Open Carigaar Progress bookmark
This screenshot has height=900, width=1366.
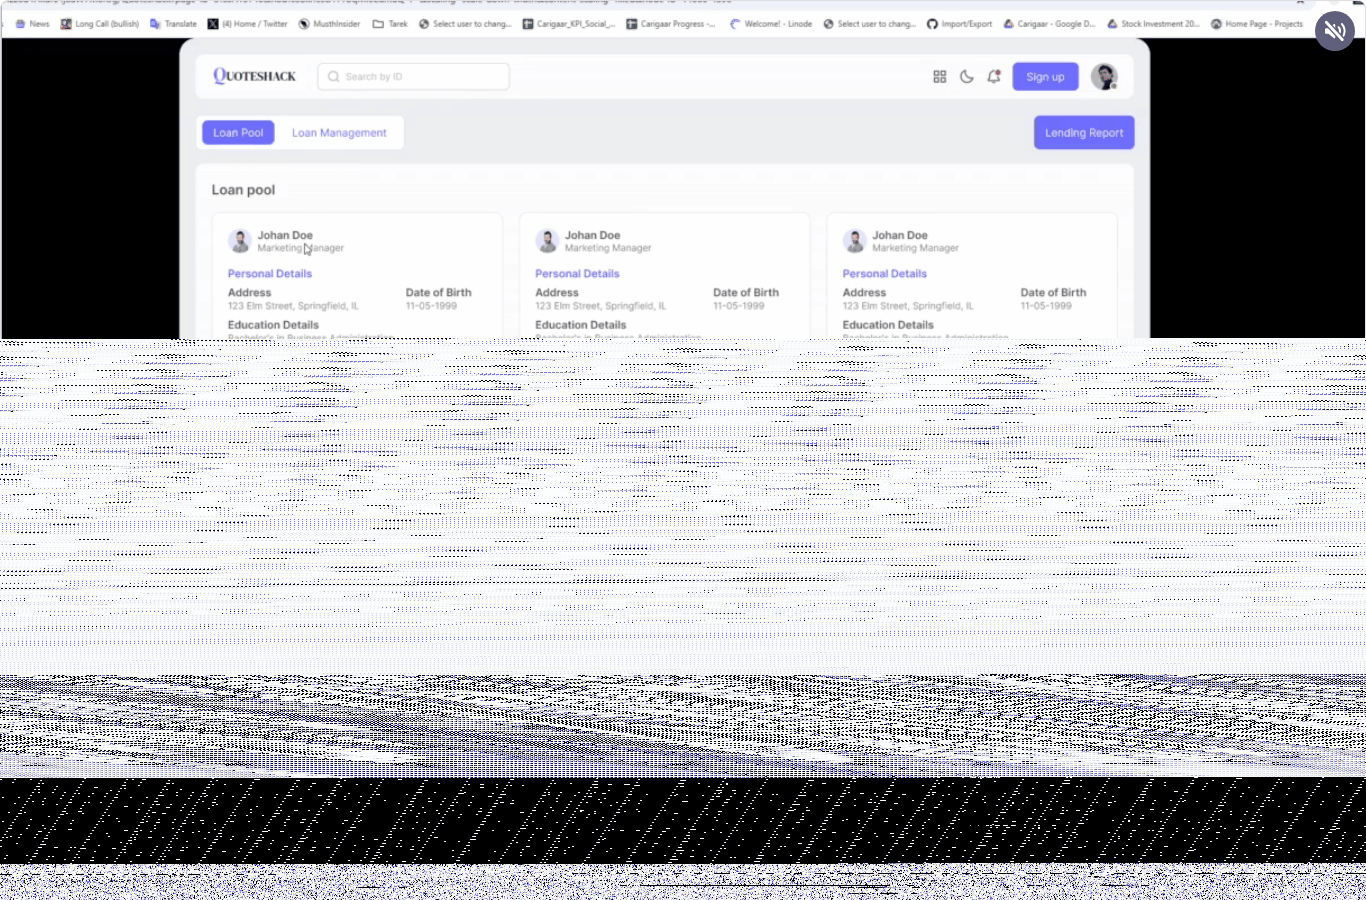671,24
